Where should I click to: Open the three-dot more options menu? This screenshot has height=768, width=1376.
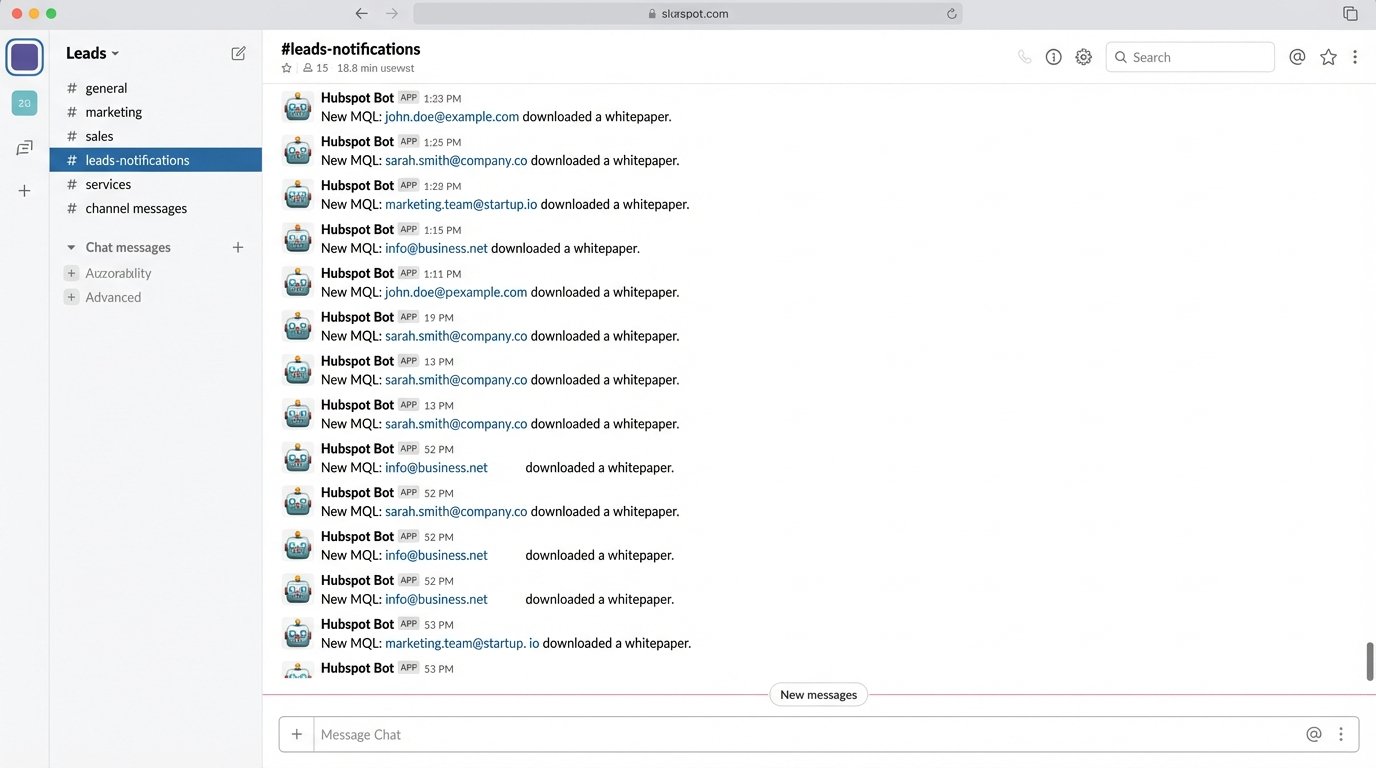pyautogui.click(x=1356, y=57)
